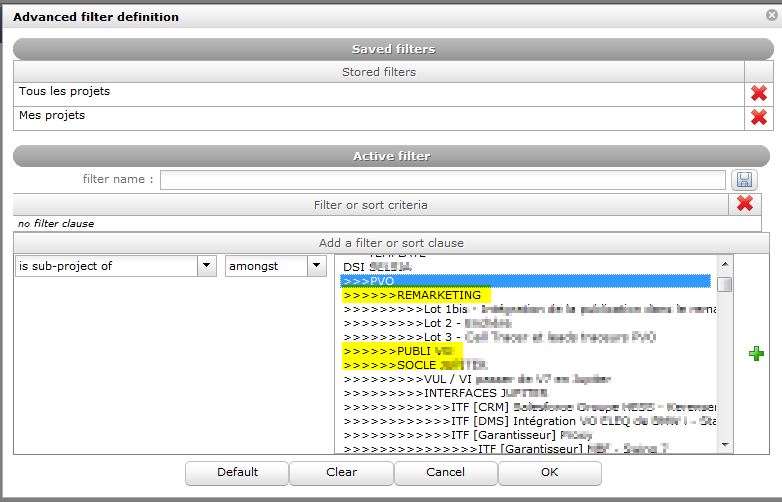Apply the 'Mes projets' stored filter
Image resolution: width=782 pixels, height=502 pixels.
coord(52,116)
